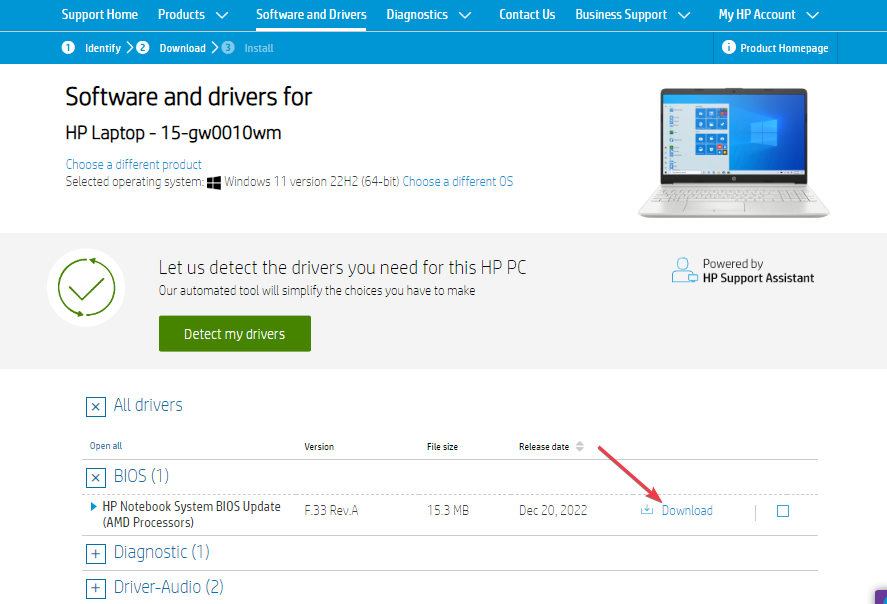Click Detect my drivers button
This screenshot has height=604, width=887.
pyautogui.click(x=235, y=334)
